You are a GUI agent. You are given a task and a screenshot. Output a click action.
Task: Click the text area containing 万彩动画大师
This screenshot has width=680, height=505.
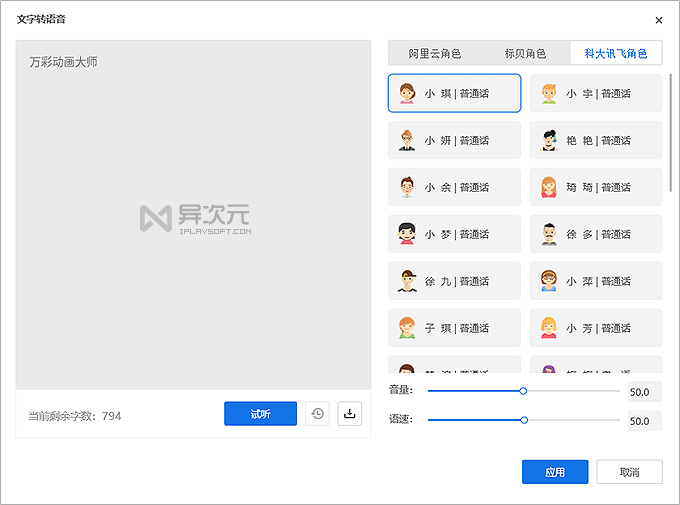click(x=193, y=215)
